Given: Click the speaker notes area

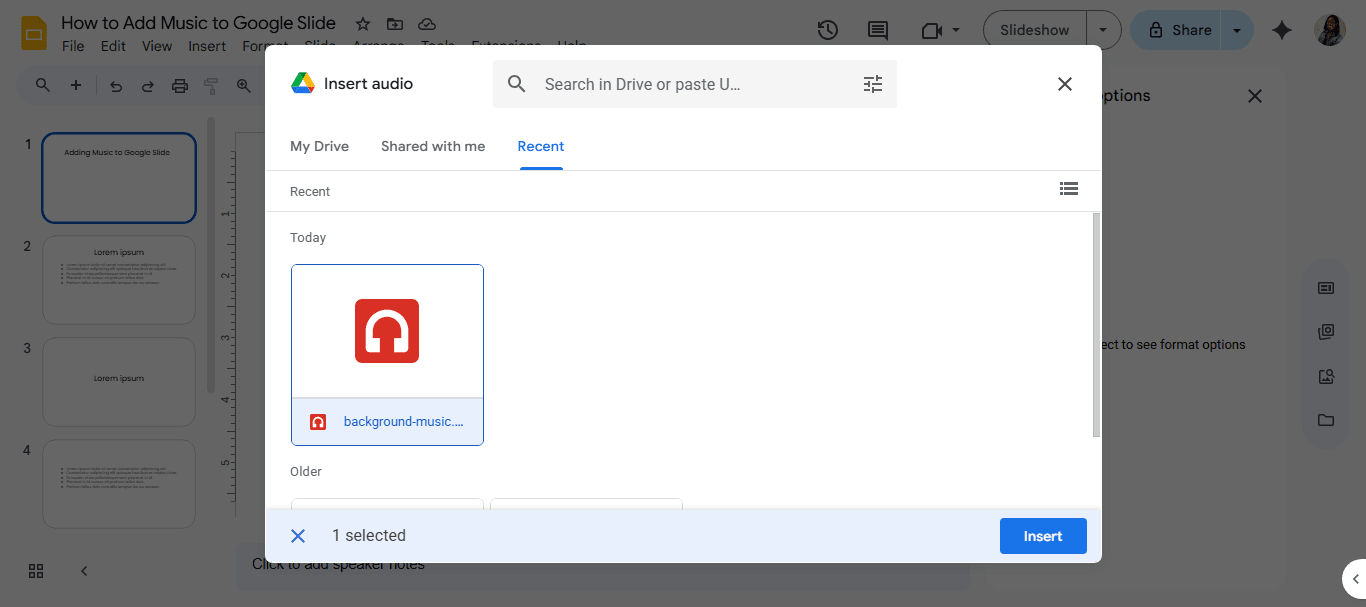Looking at the screenshot, I should click(602, 565).
